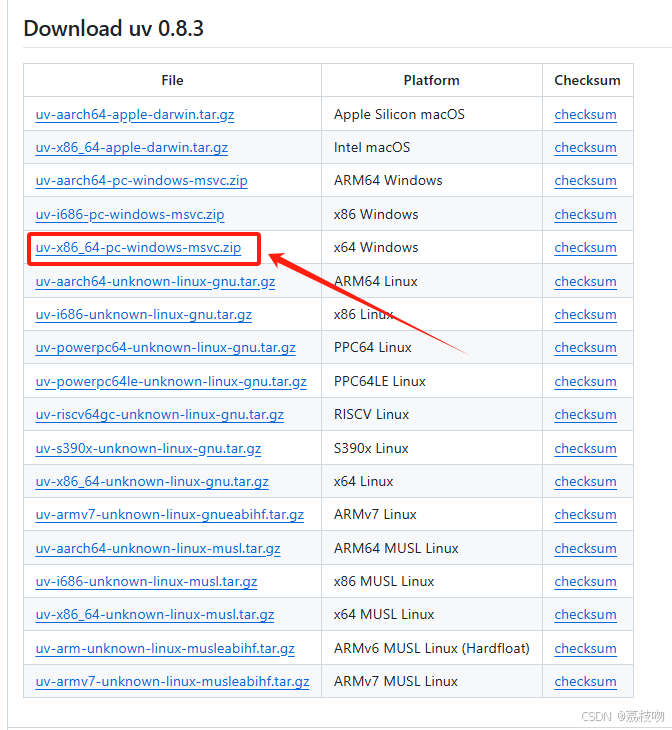Download uv-powerpc64-unknown-linux-gnu.tar.gz
The height and width of the screenshot is (730, 672).
pos(165,348)
